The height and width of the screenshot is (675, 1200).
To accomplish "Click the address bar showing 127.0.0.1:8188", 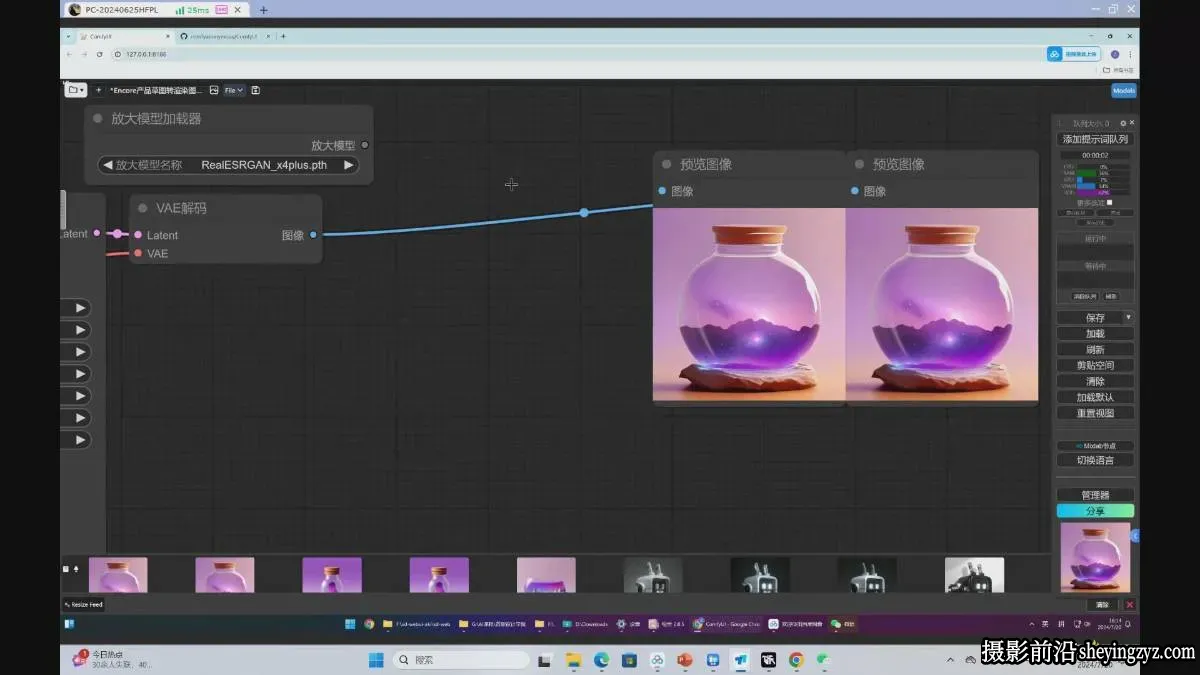I will pos(575,54).
